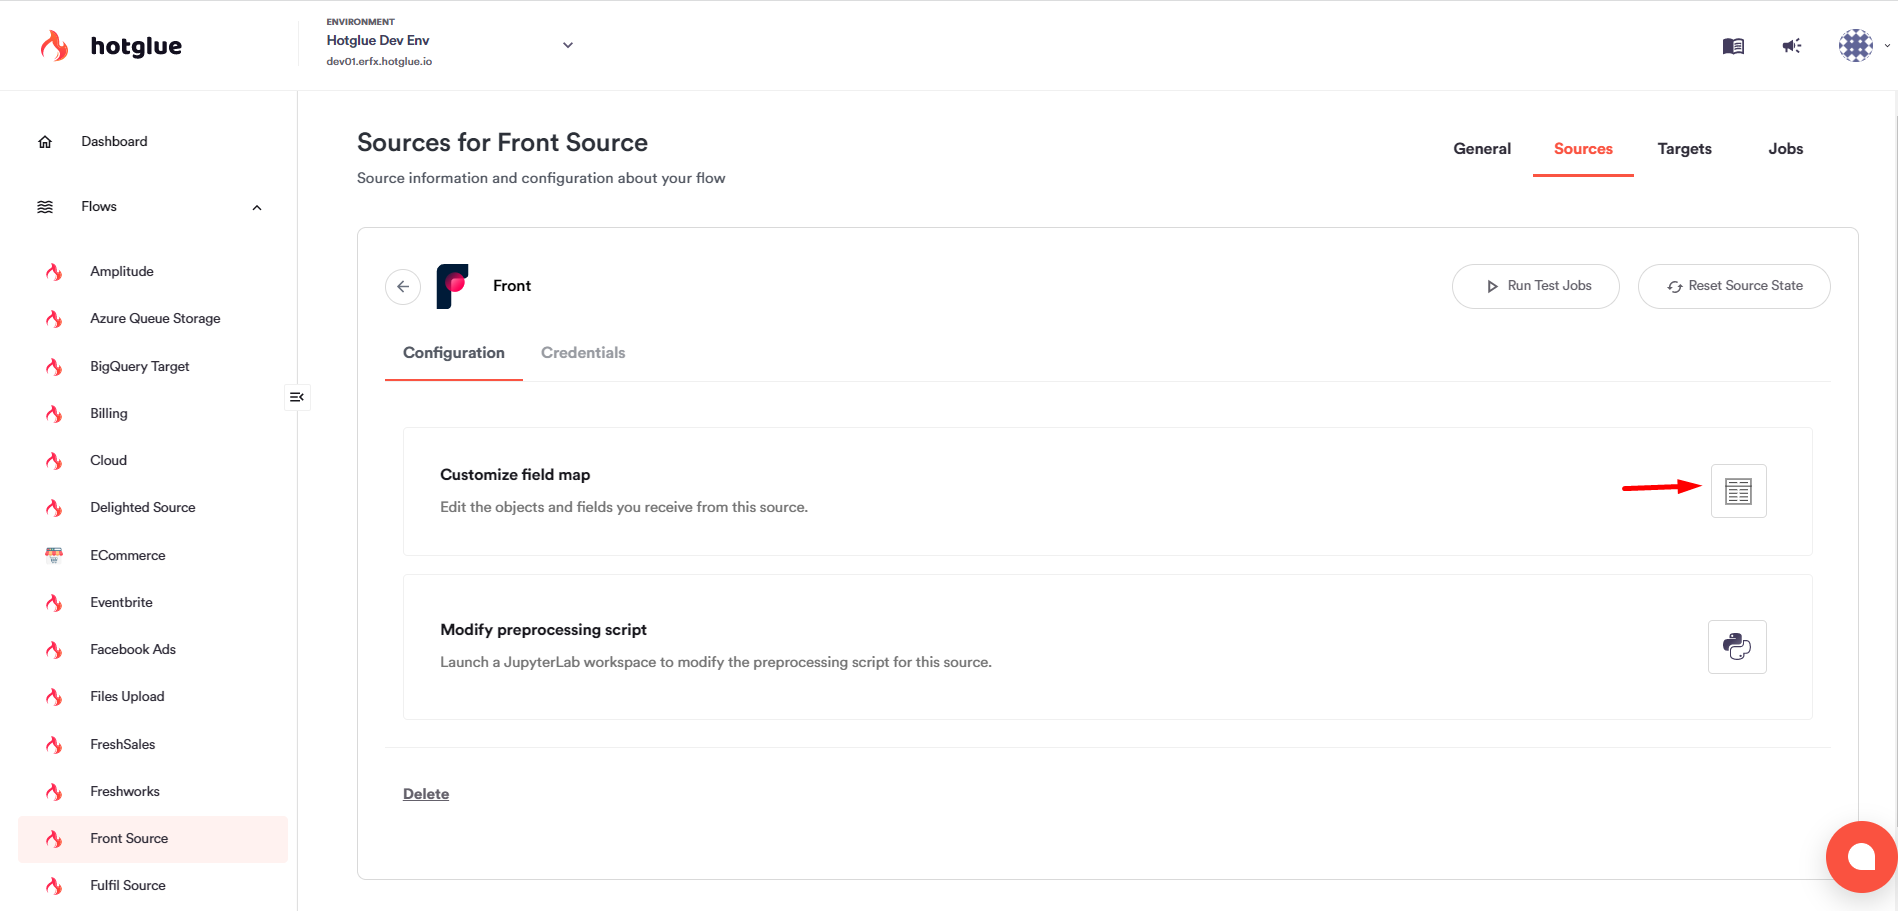Click the Azure Queue Storage flame icon
The image size is (1898, 911).
click(54, 319)
